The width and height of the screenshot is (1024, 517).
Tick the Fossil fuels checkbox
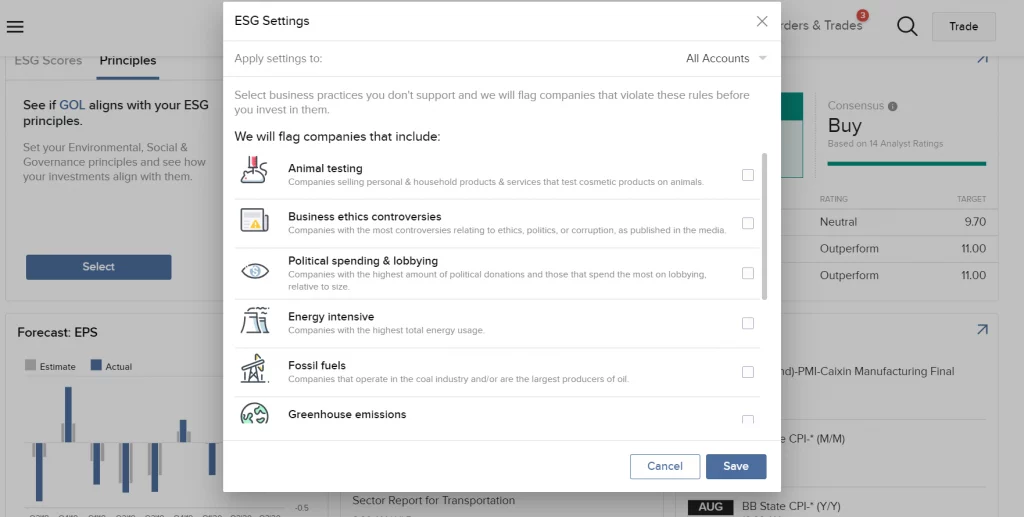(748, 372)
